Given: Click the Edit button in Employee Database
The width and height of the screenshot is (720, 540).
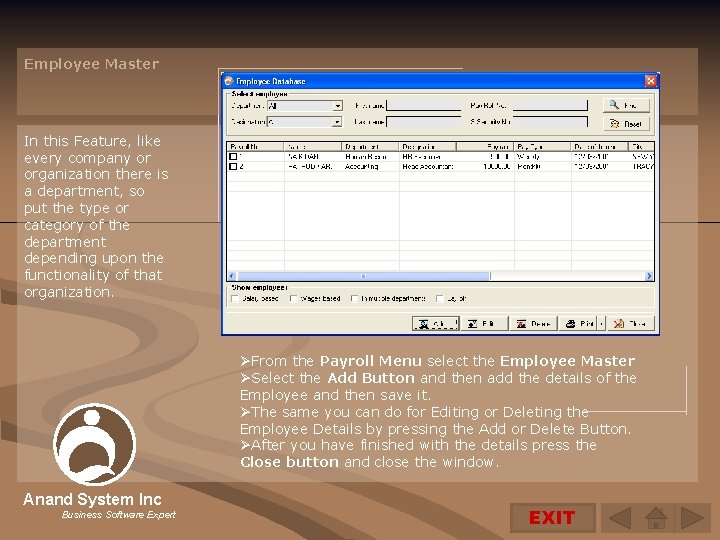Looking at the screenshot, I should pos(484,323).
